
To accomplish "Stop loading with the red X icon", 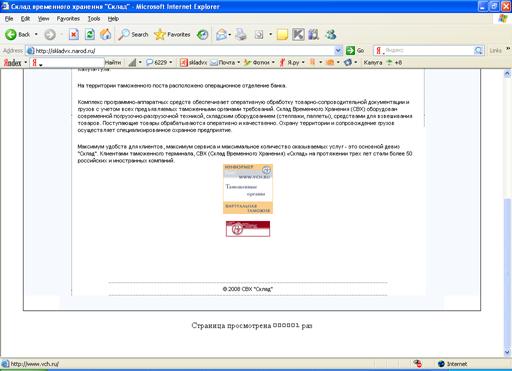I will [x=74, y=34].
